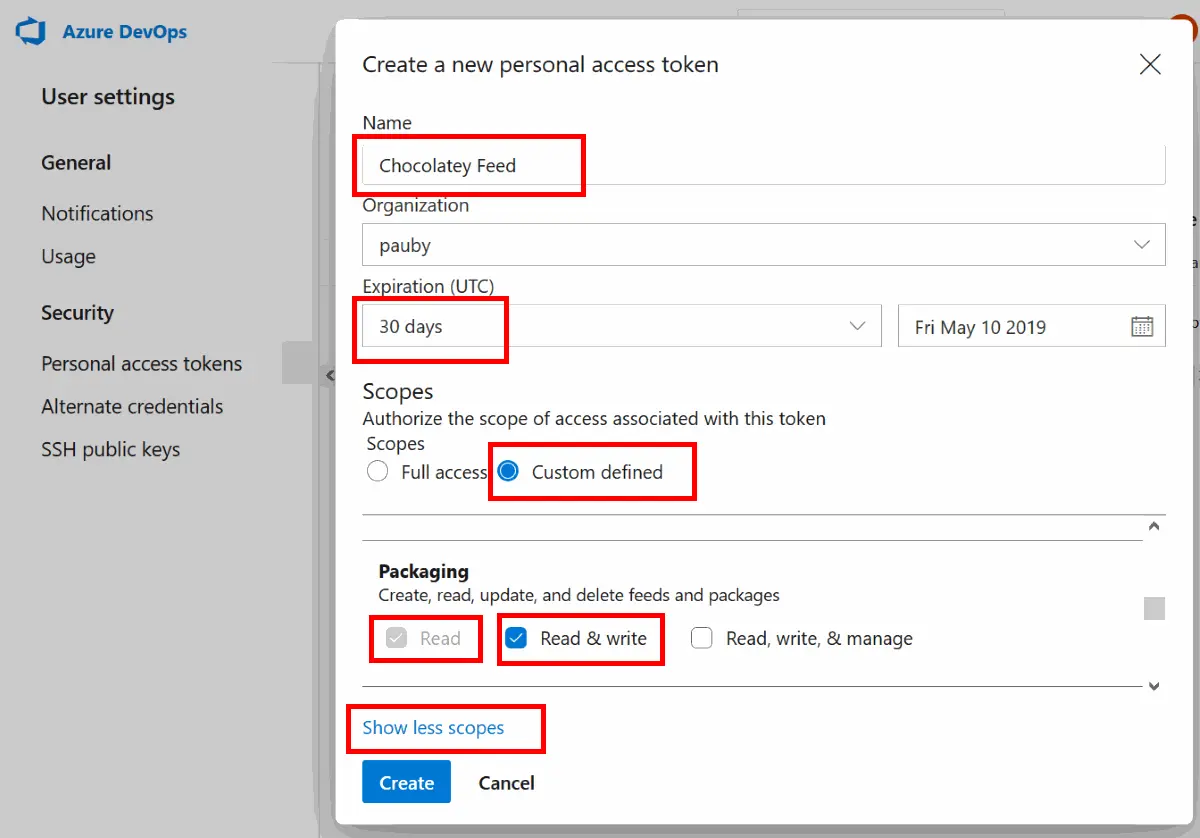Close the personal access token dialog
This screenshot has width=1200, height=838.
1150,65
